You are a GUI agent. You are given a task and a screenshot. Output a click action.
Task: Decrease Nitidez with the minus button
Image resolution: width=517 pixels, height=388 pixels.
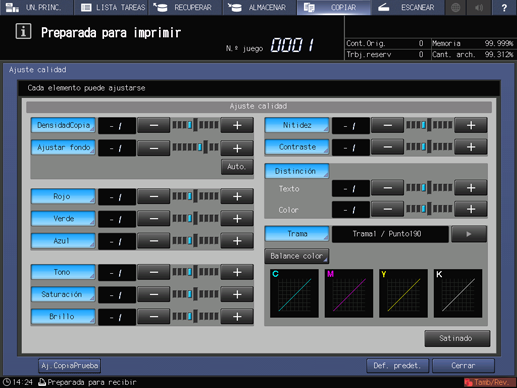coord(387,126)
